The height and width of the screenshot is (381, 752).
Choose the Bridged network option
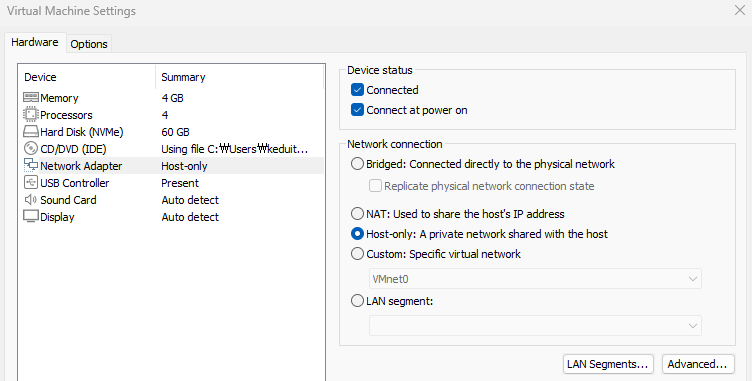pyautogui.click(x=357, y=164)
